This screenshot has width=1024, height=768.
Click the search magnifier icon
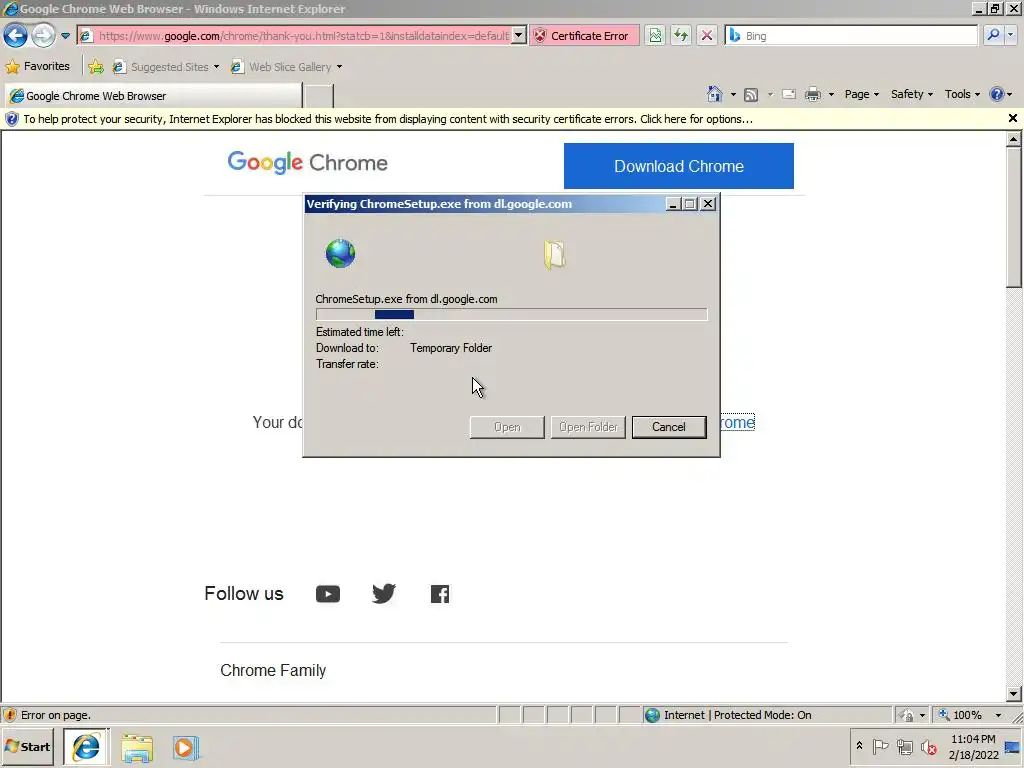[993, 36]
